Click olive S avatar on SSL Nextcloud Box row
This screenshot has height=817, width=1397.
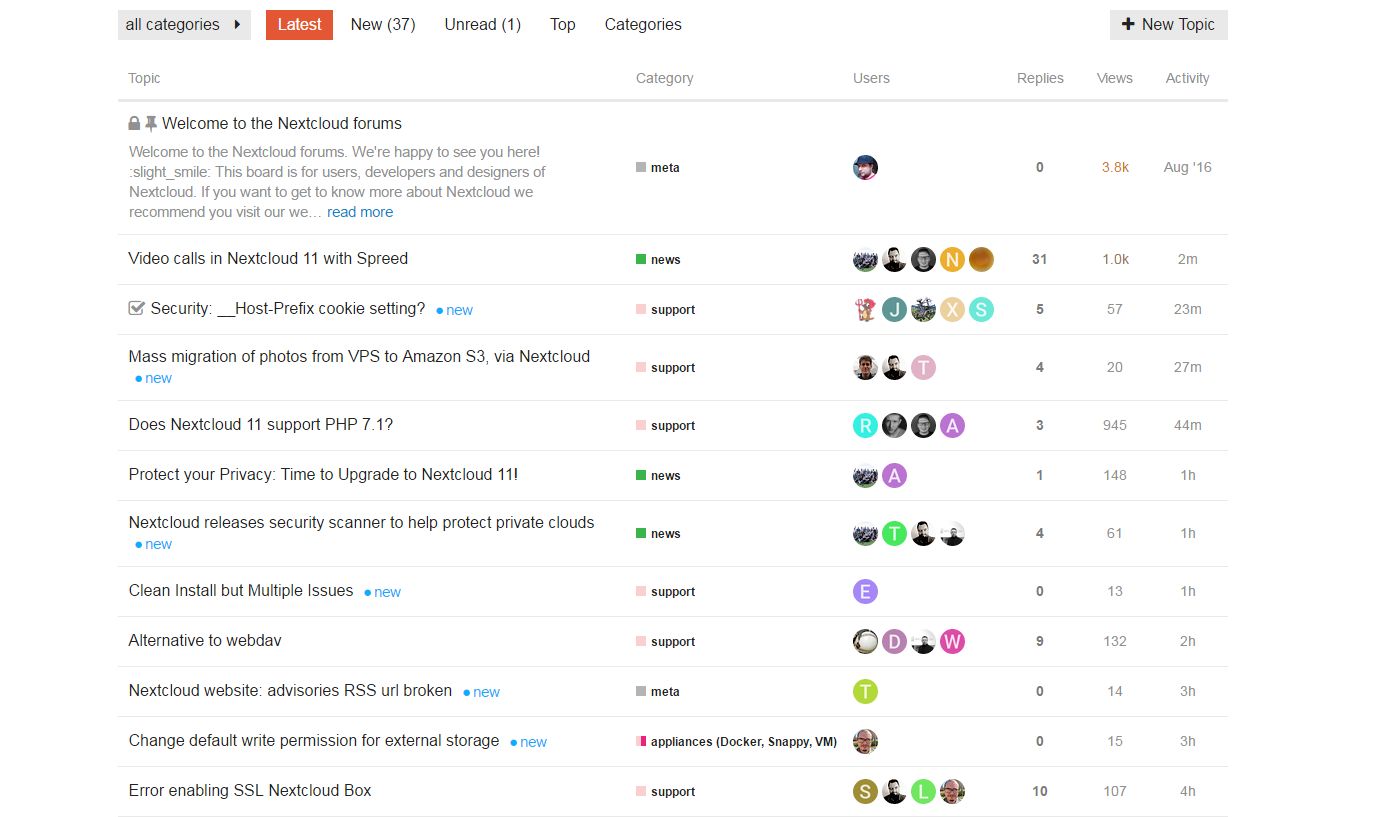[x=866, y=792]
